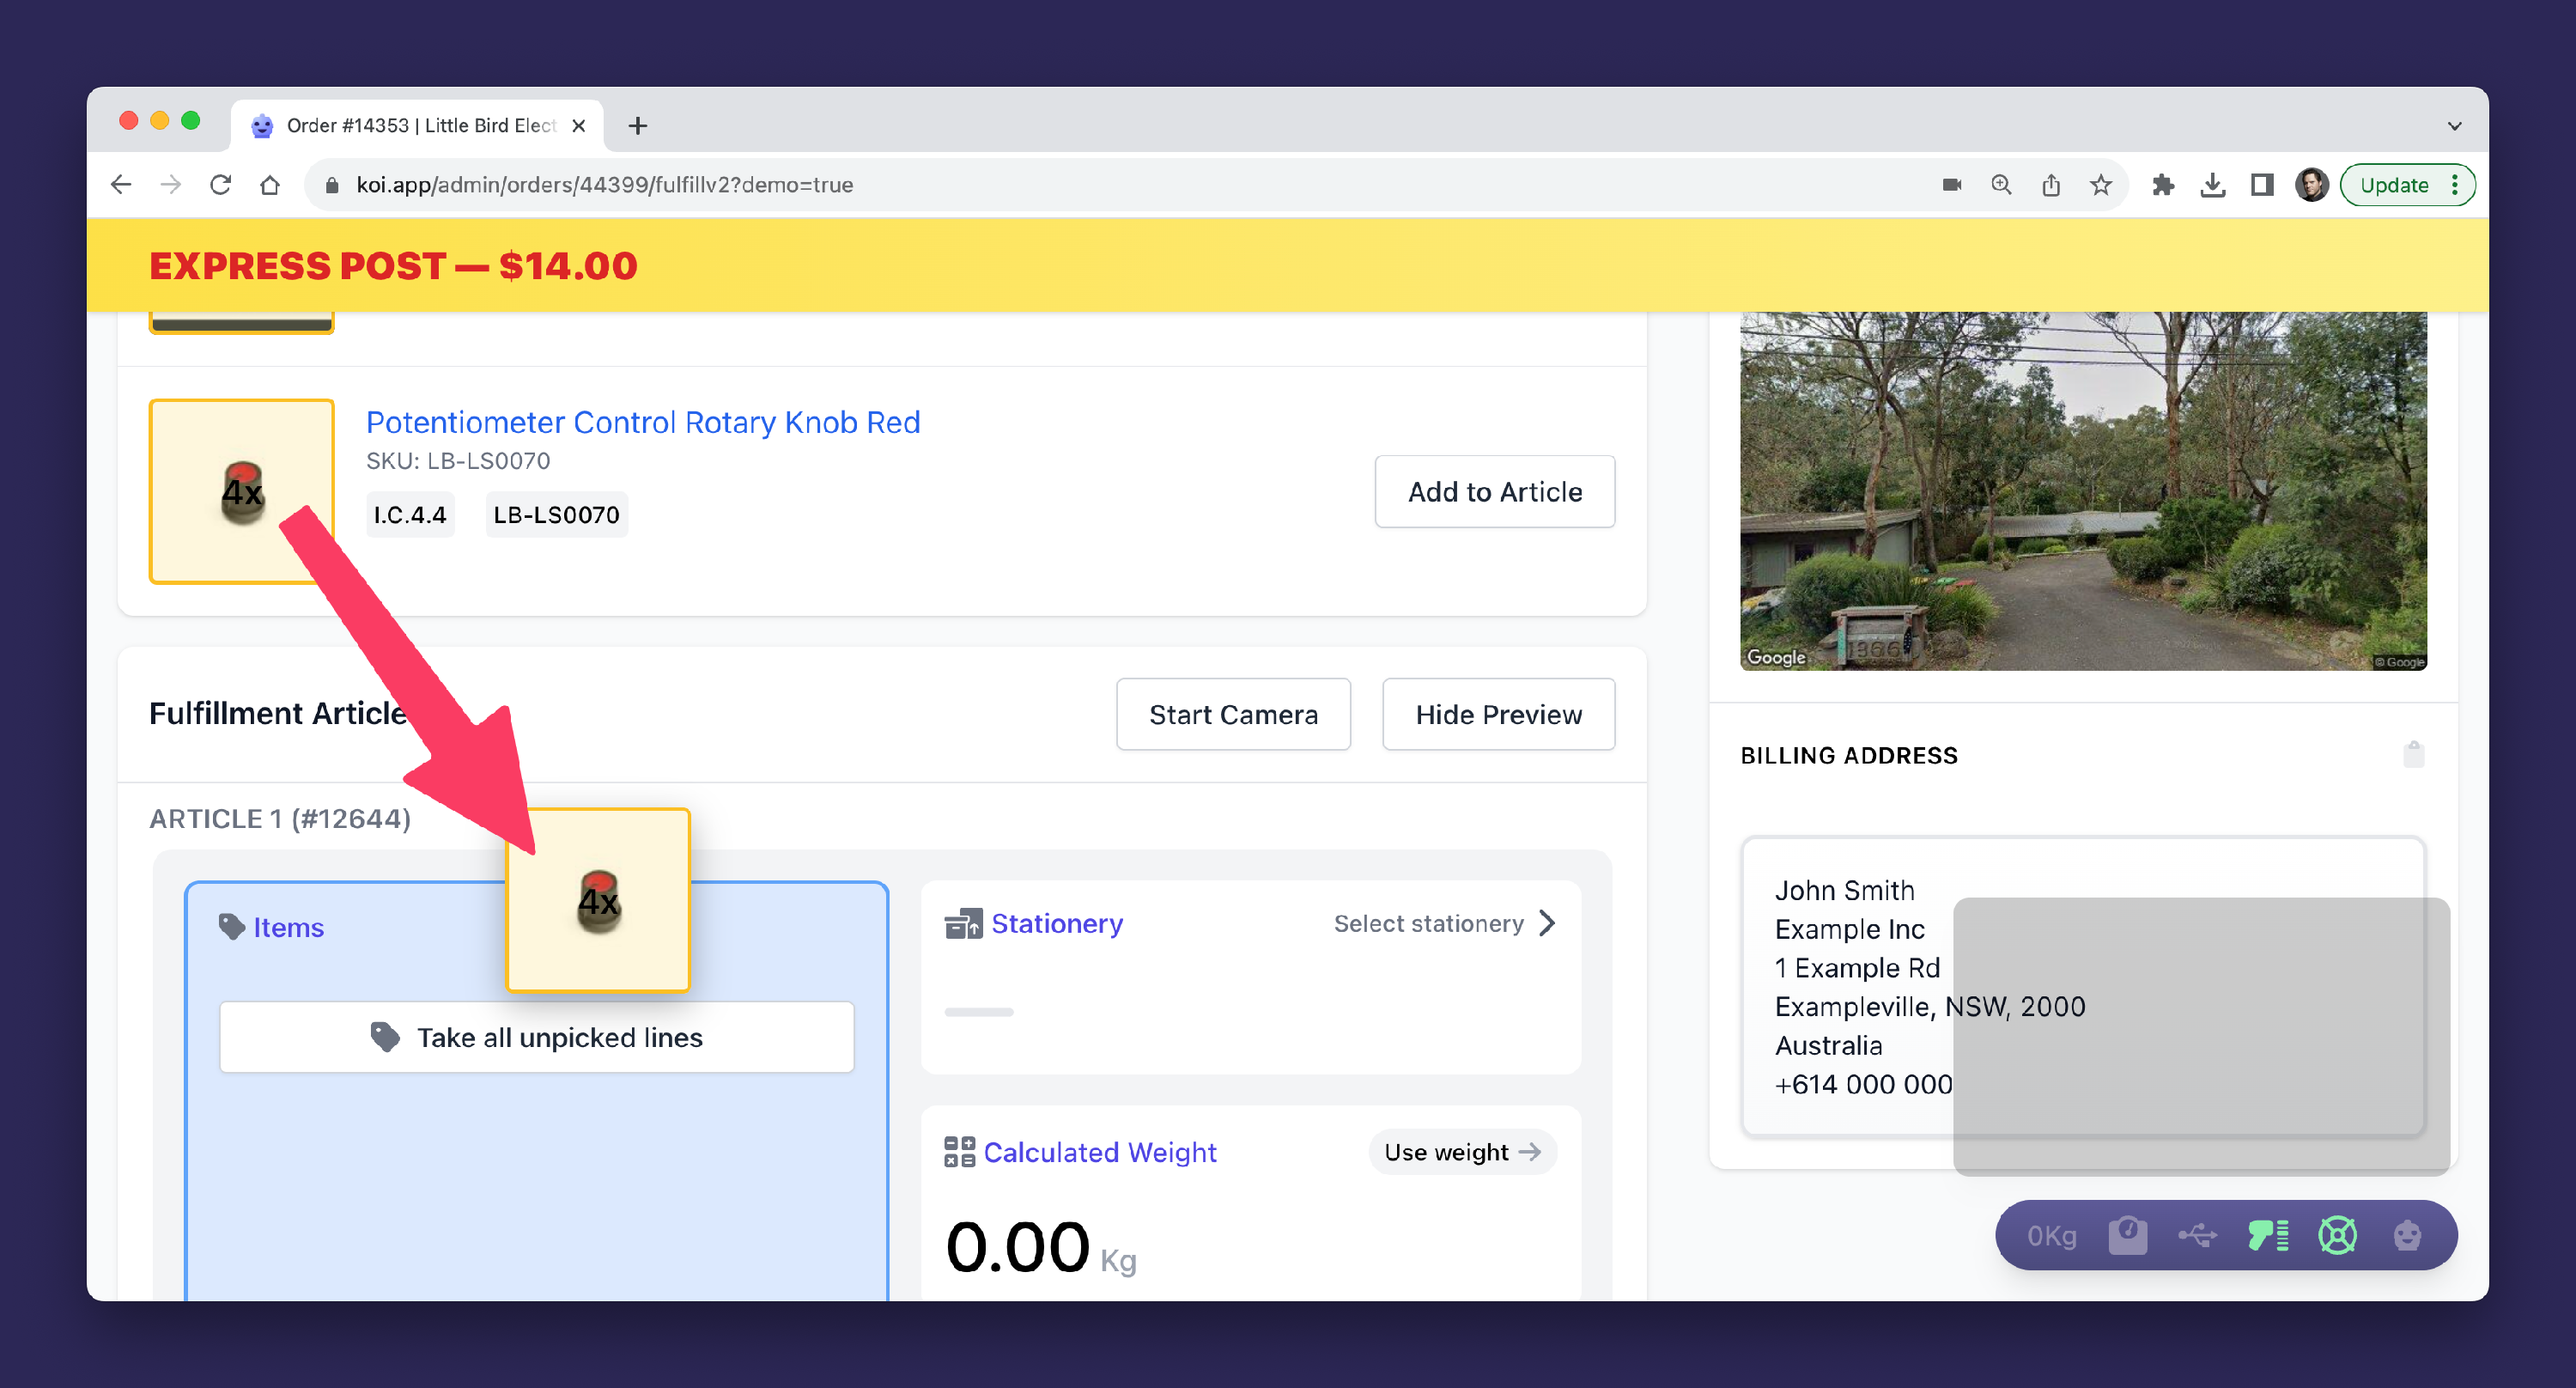Toggle the browser side panel
Image resolution: width=2576 pixels, height=1388 pixels.
[x=2262, y=185]
